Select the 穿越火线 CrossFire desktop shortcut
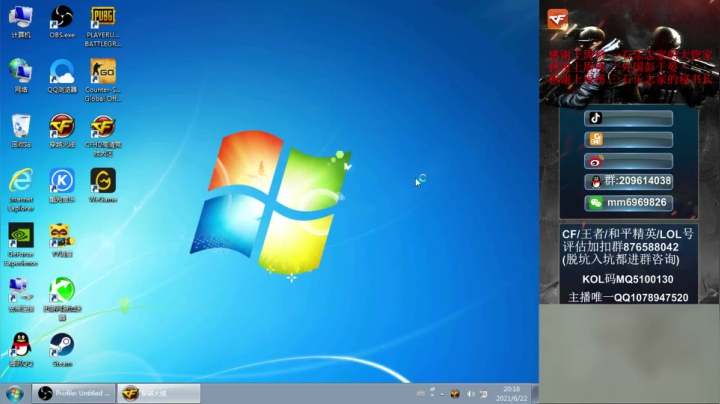The image size is (720, 404). [x=62, y=131]
